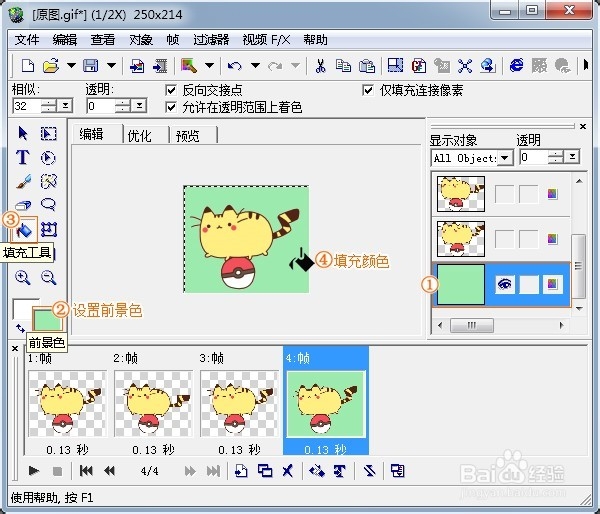Open the All Objects dropdown
Screen dimensions: 600x514
(x=505, y=158)
